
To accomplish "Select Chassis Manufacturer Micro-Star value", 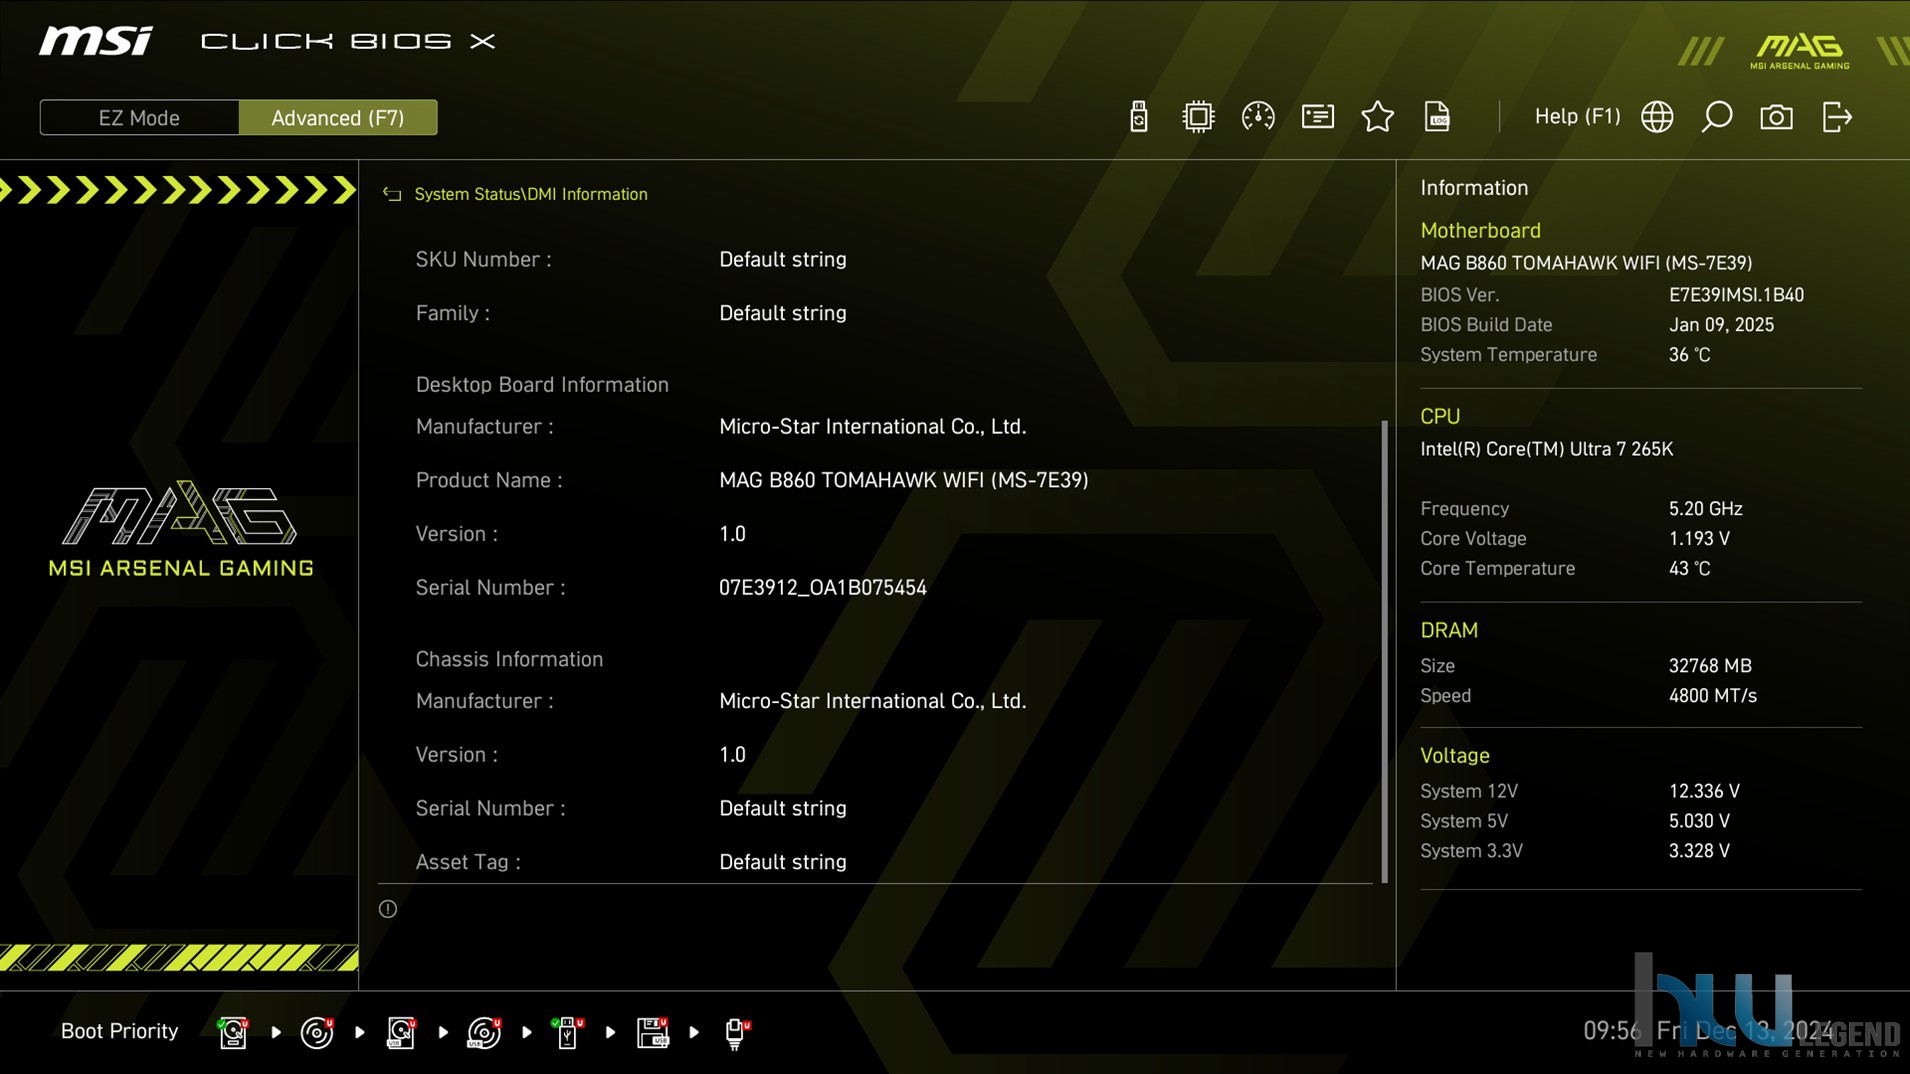I will tap(873, 701).
